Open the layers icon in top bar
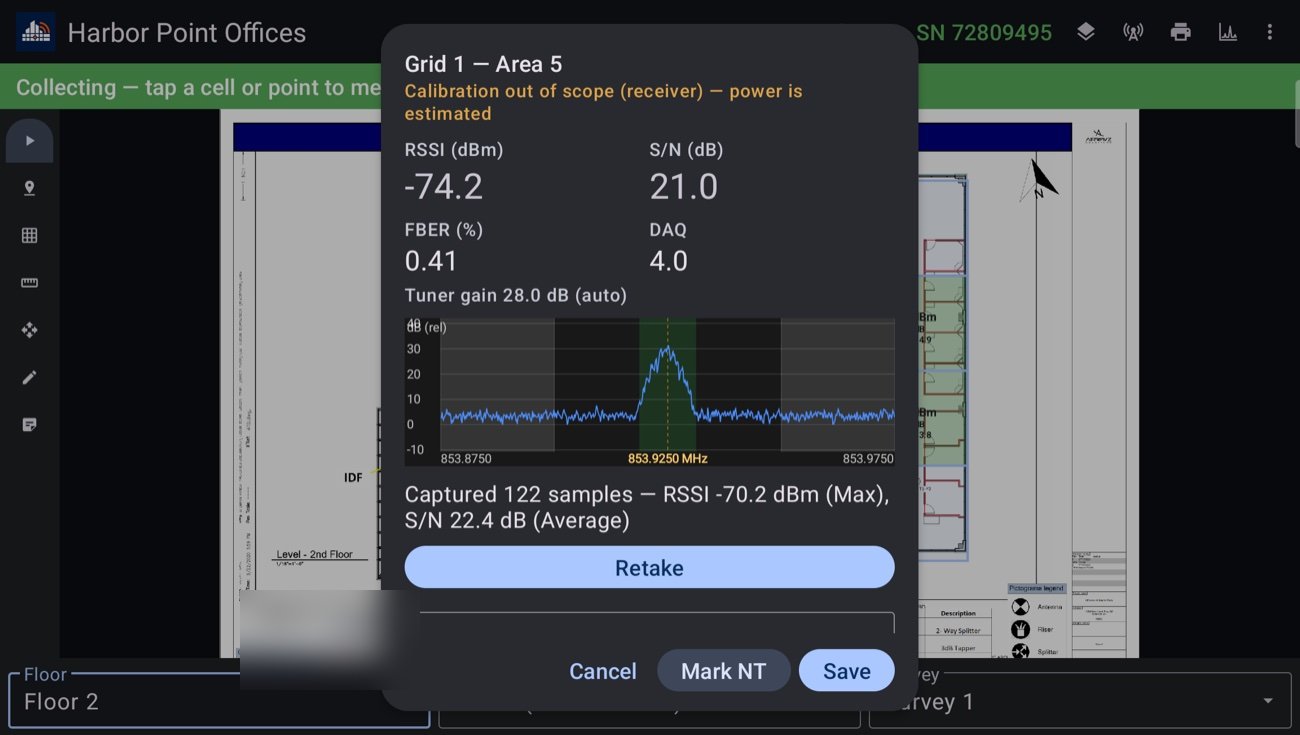 click(x=1085, y=32)
